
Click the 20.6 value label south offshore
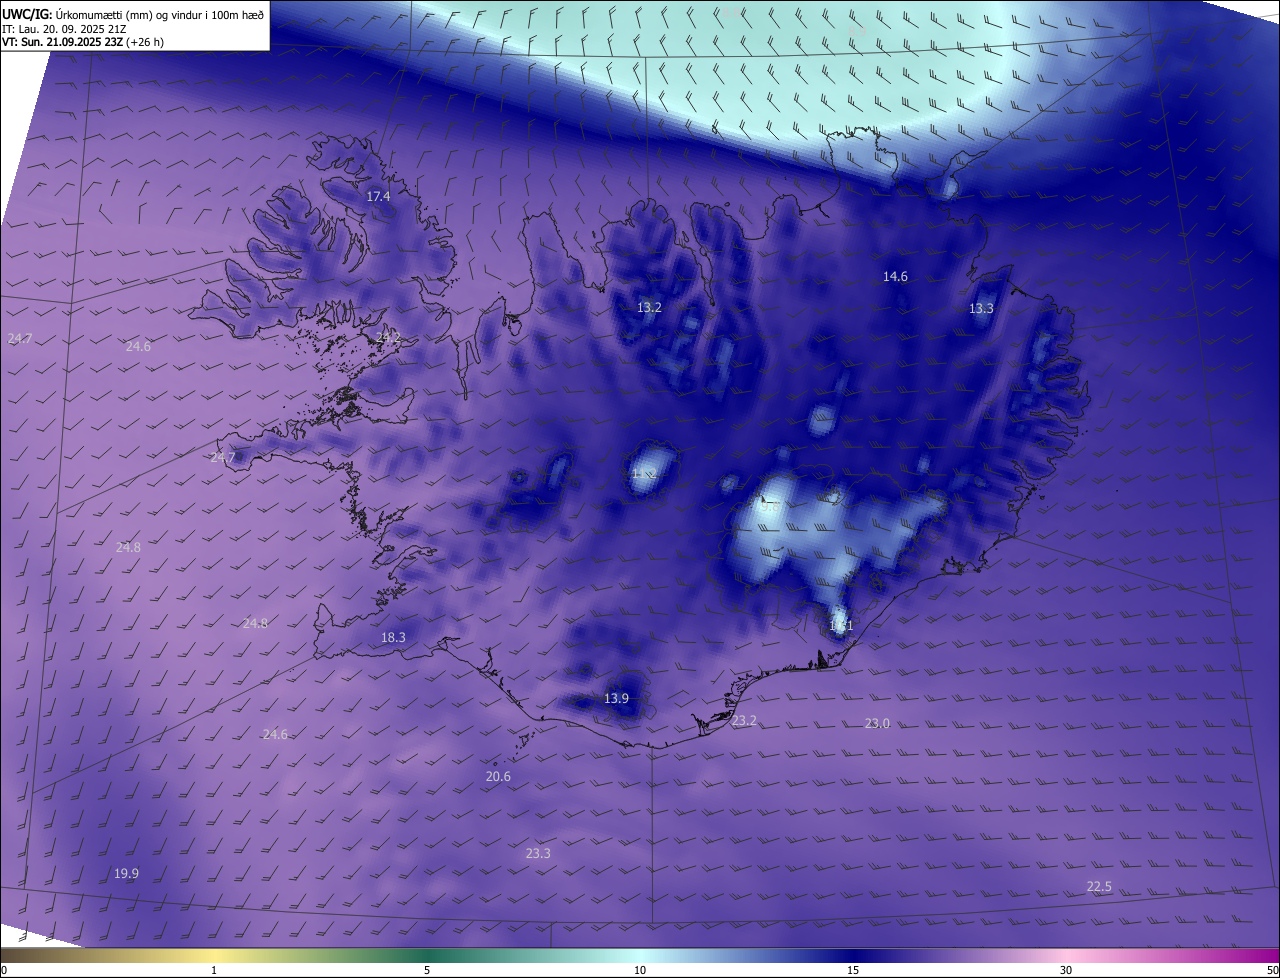[x=498, y=776]
